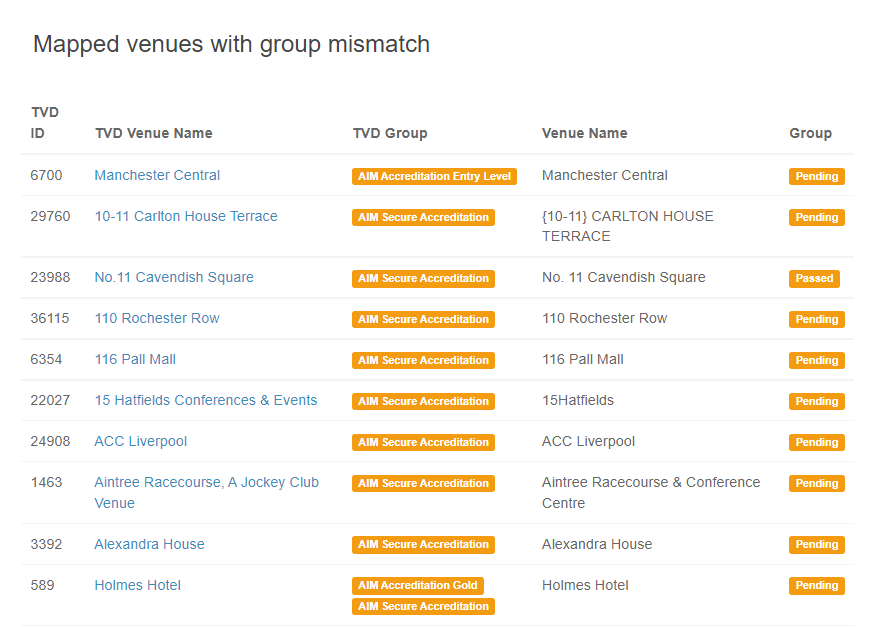Open the No.11 Cavendish Square link

(x=174, y=277)
